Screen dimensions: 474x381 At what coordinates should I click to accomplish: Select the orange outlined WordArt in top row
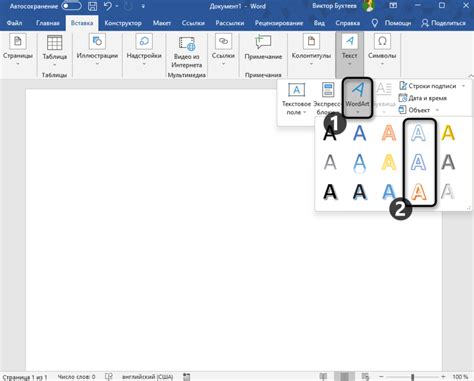tap(389, 133)
